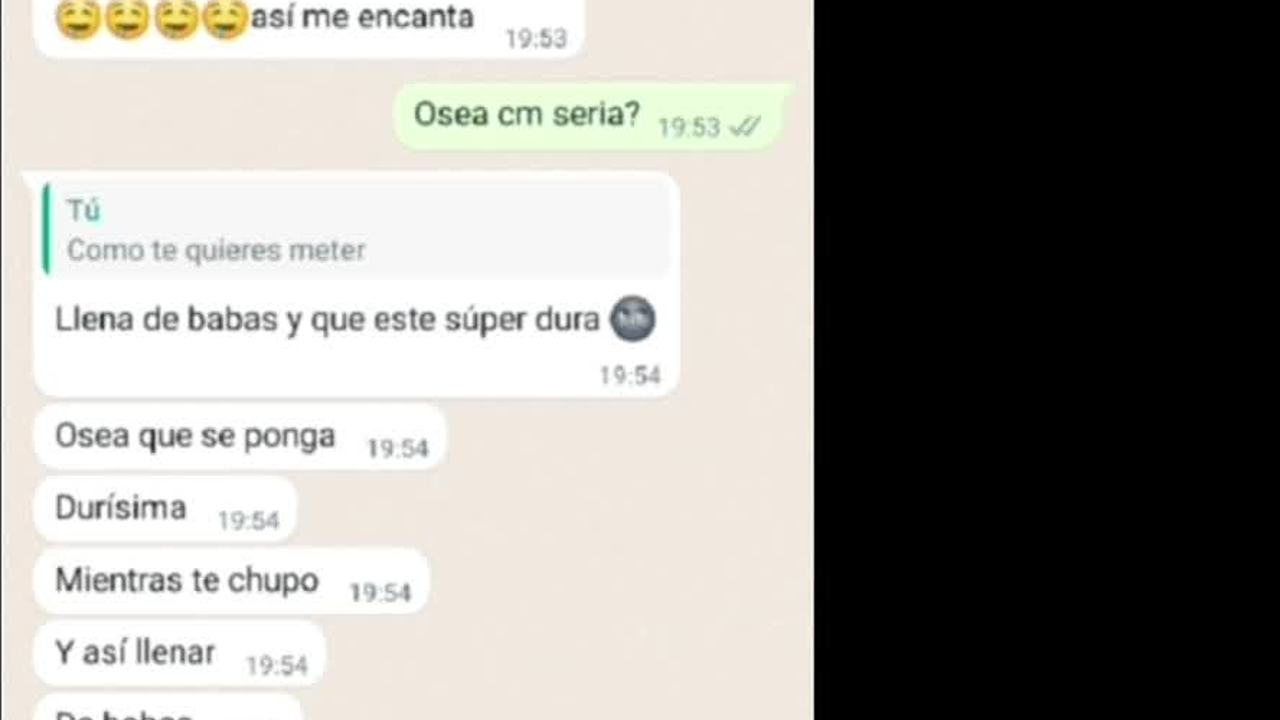Tap the third emoji in the top message
The height and width of the screenshot is (720, 1280).
tap(176, 19)
